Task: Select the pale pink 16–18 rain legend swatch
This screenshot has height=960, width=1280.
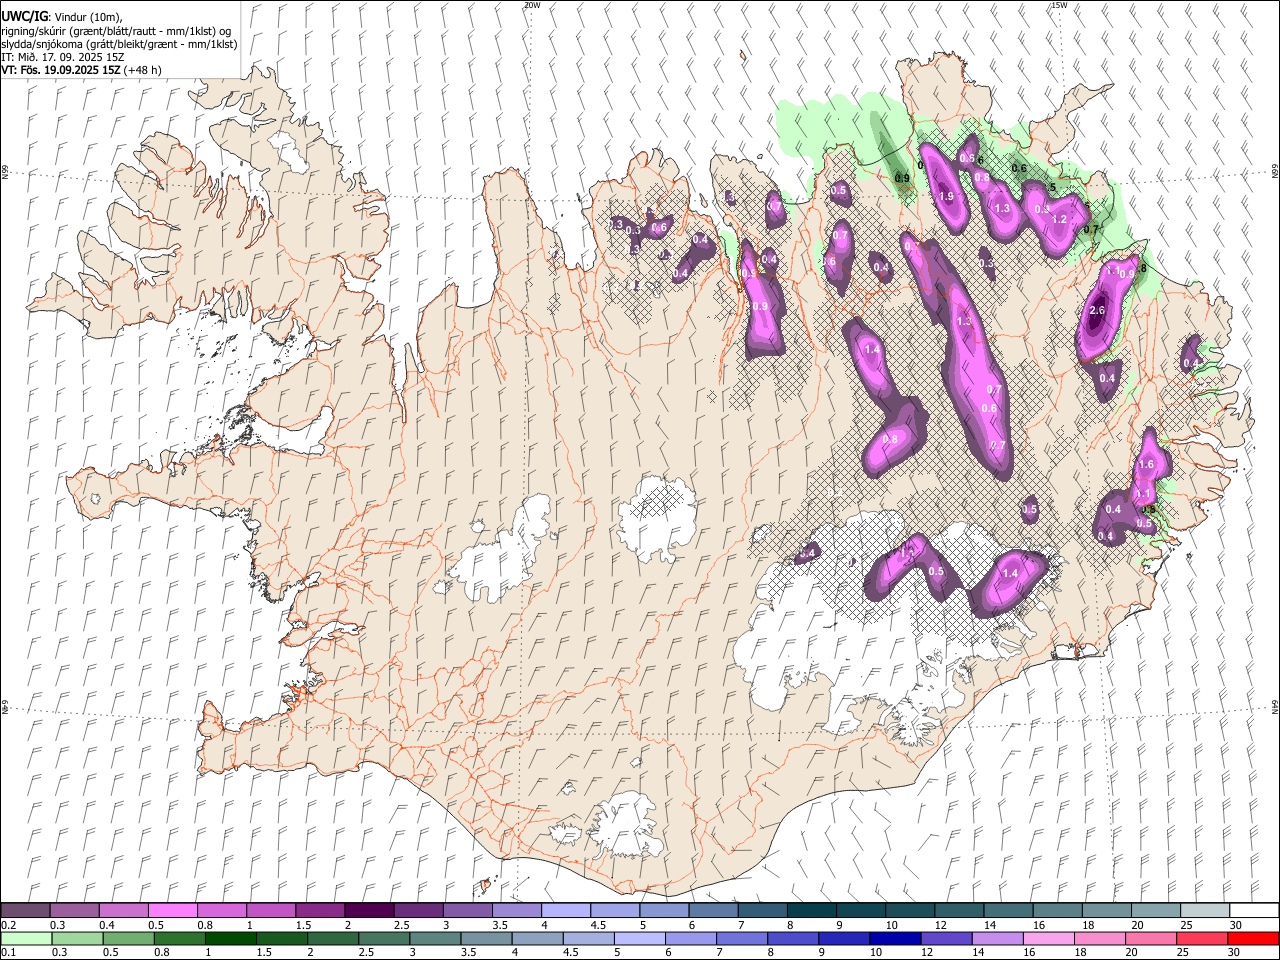Action: pos(1048,938)
